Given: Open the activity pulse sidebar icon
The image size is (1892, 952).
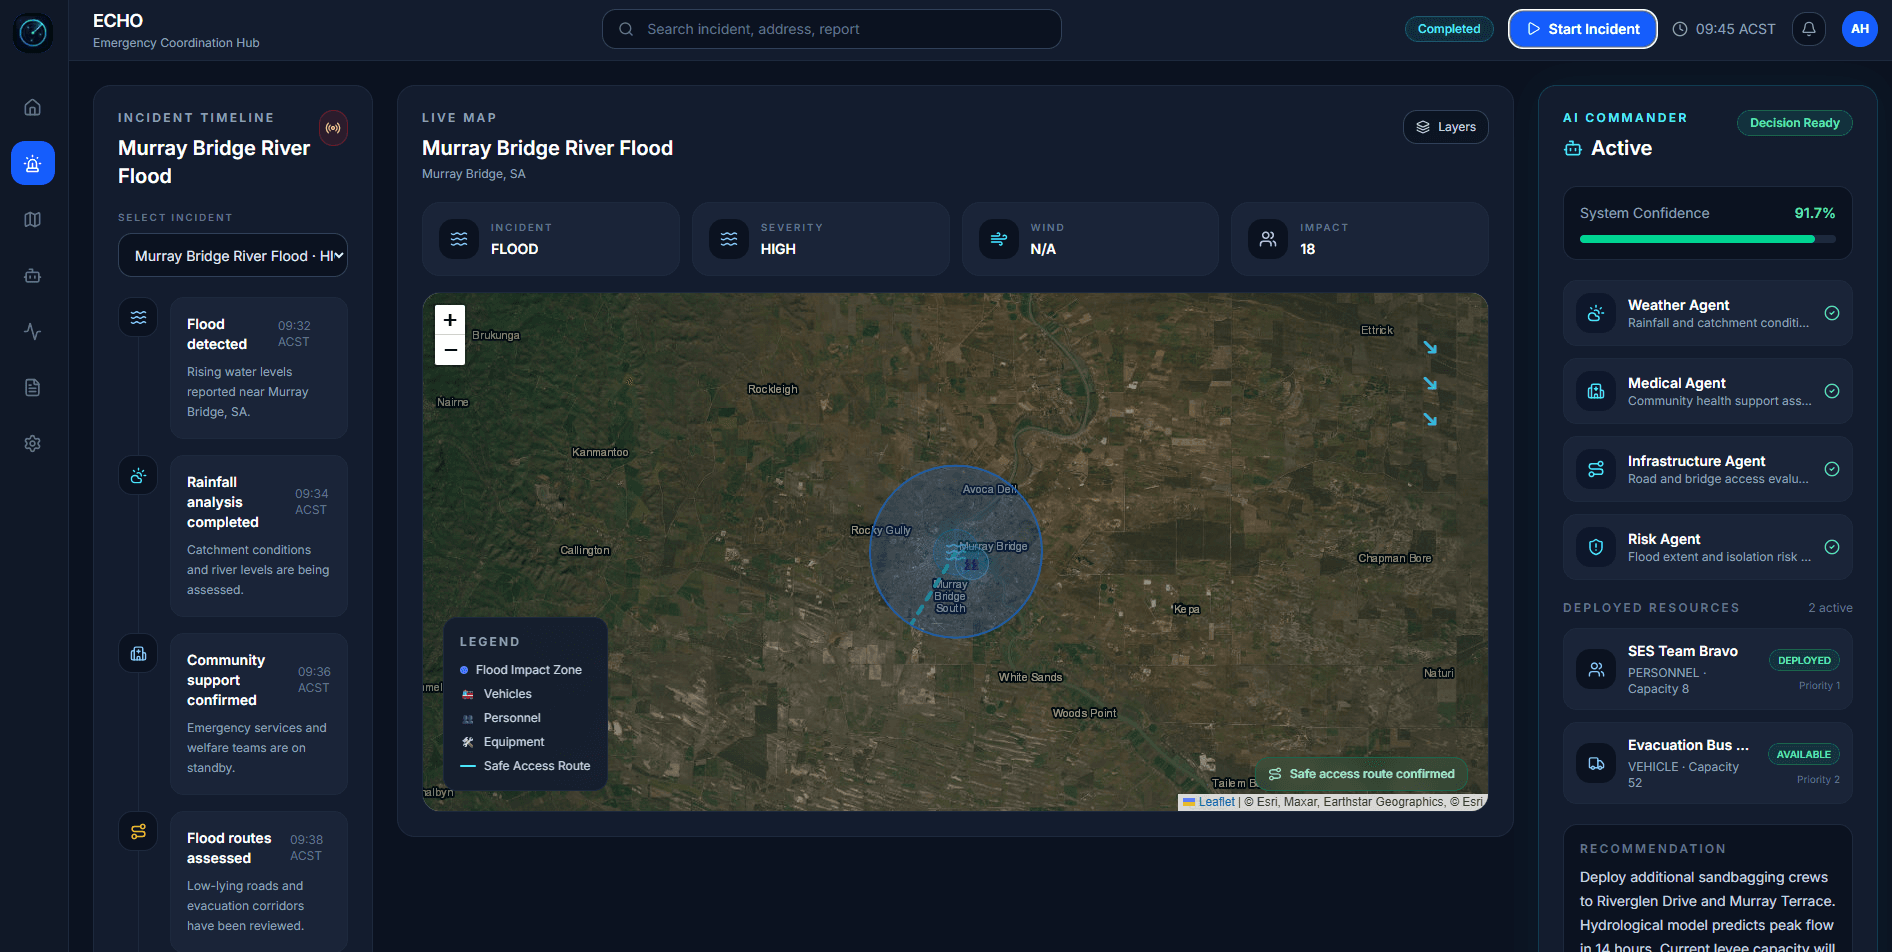Looking at the screenshot, I should tap(33, 331).
